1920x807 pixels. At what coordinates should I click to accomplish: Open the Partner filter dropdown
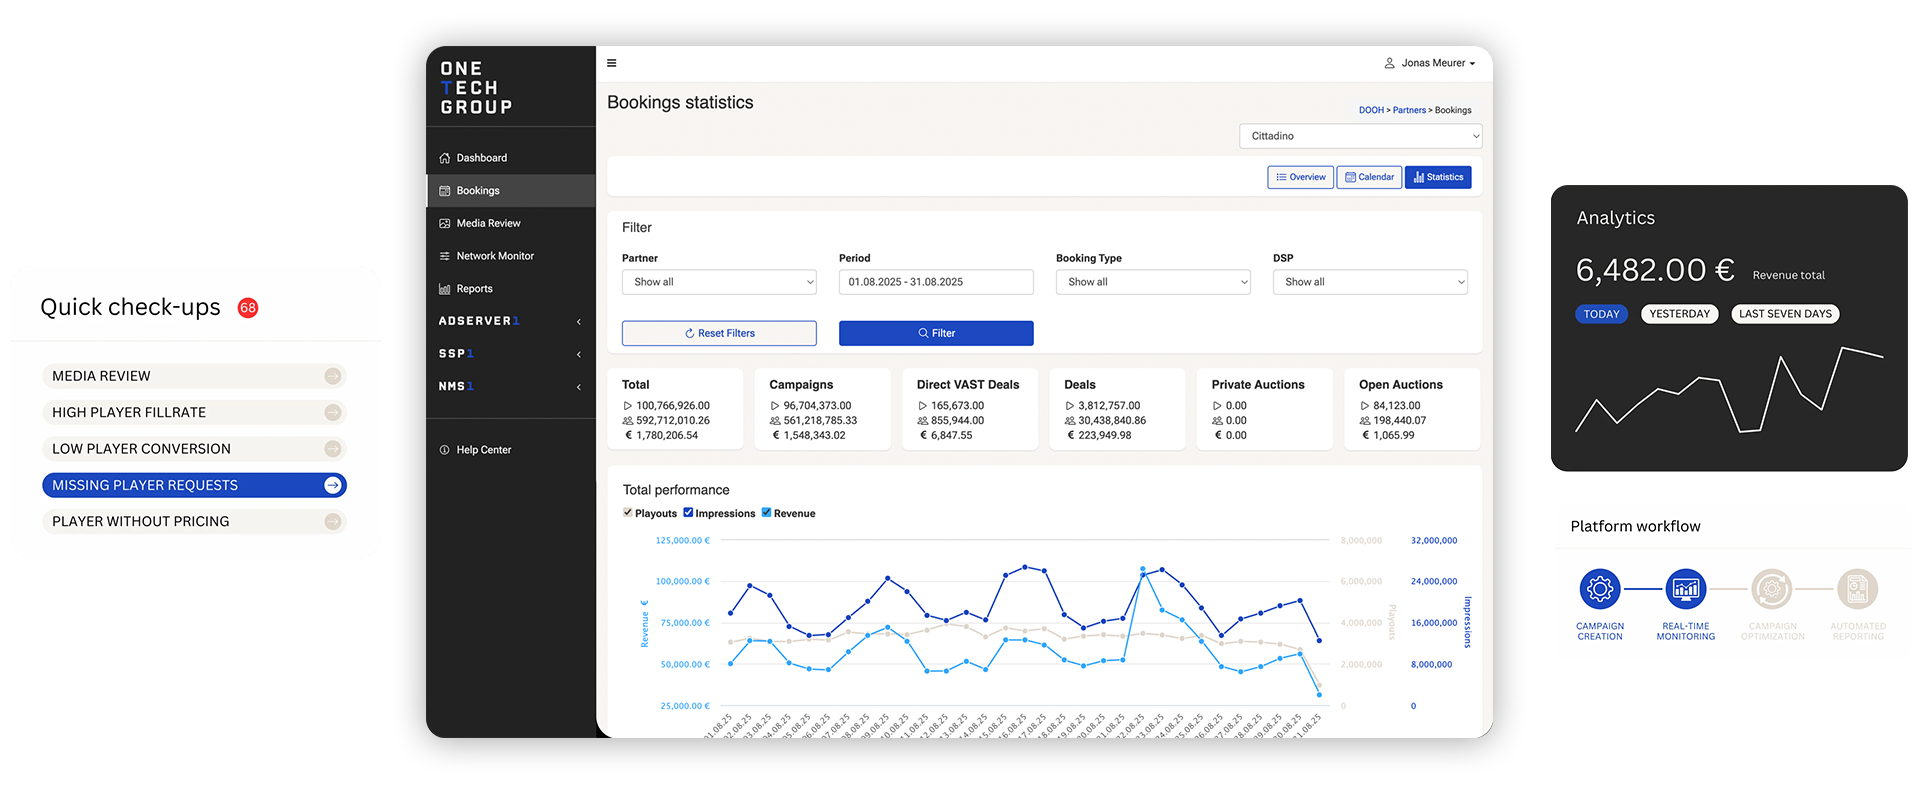tap(719, 282)
